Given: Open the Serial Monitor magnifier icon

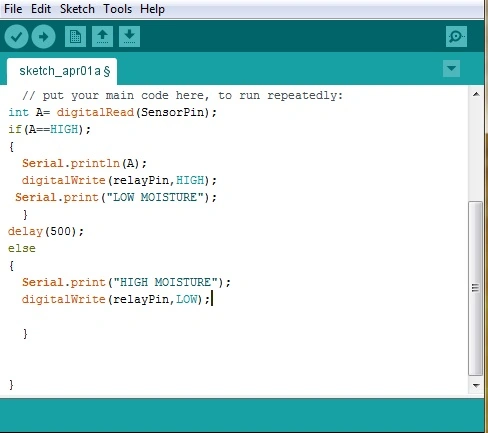Looking at the screenshot, I should point(456,36).
